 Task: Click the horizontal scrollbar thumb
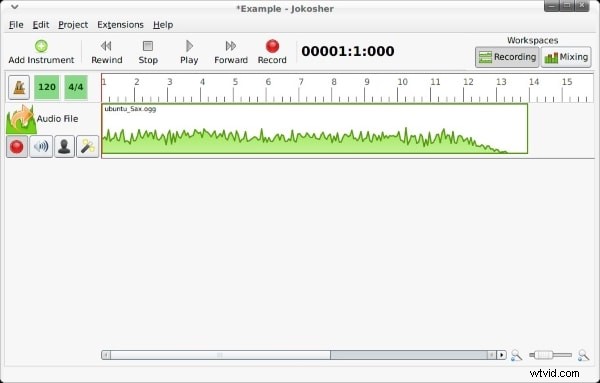point(220,355)
